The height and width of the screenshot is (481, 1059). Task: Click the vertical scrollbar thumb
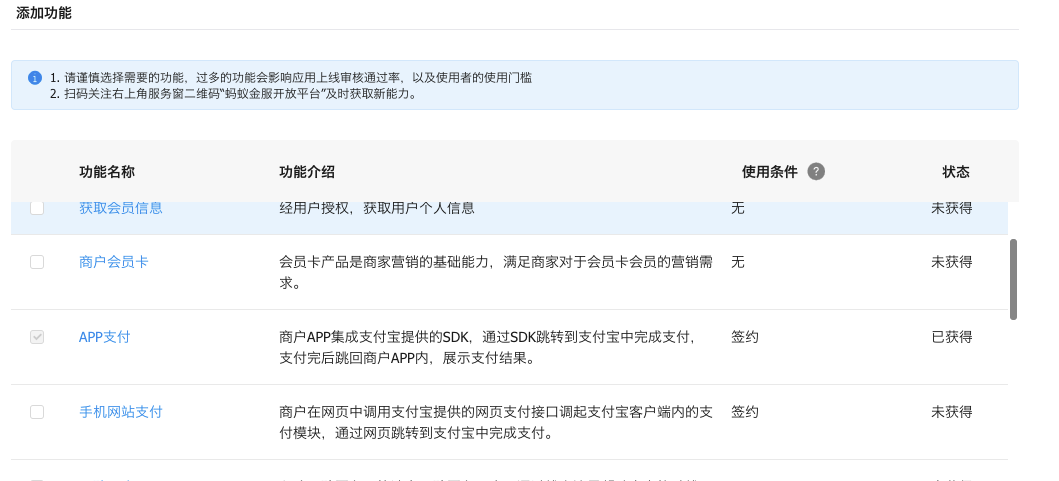click(1013, 279)
